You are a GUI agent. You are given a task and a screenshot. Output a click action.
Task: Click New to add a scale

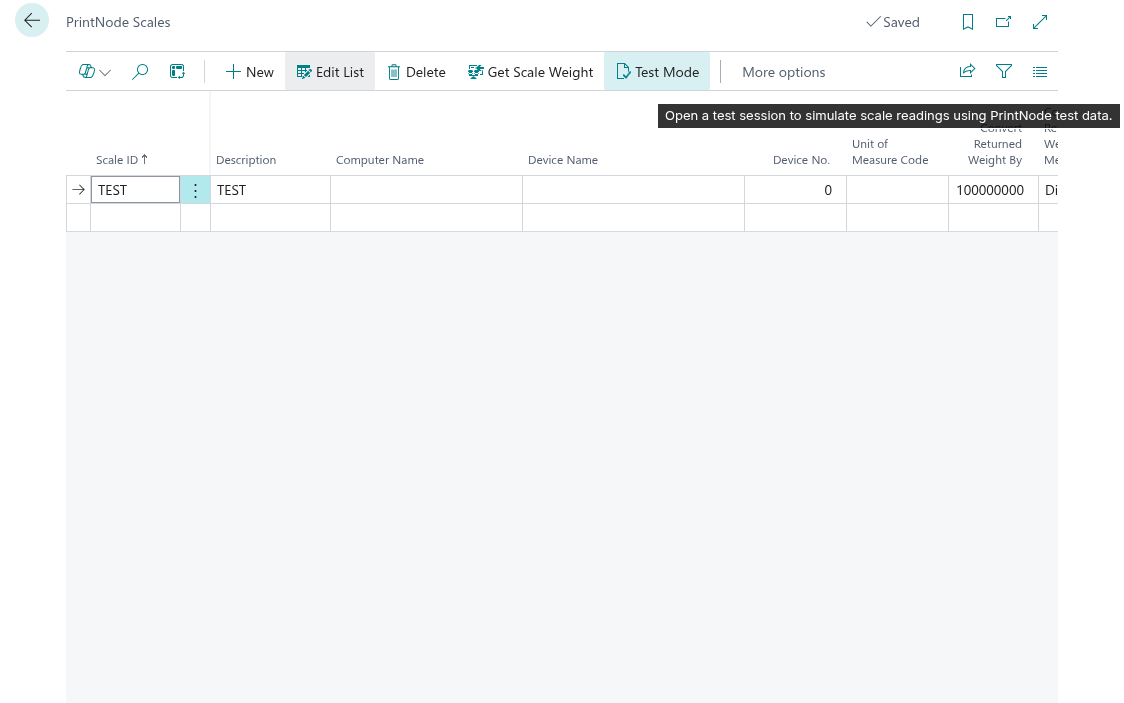coord(249,72)
